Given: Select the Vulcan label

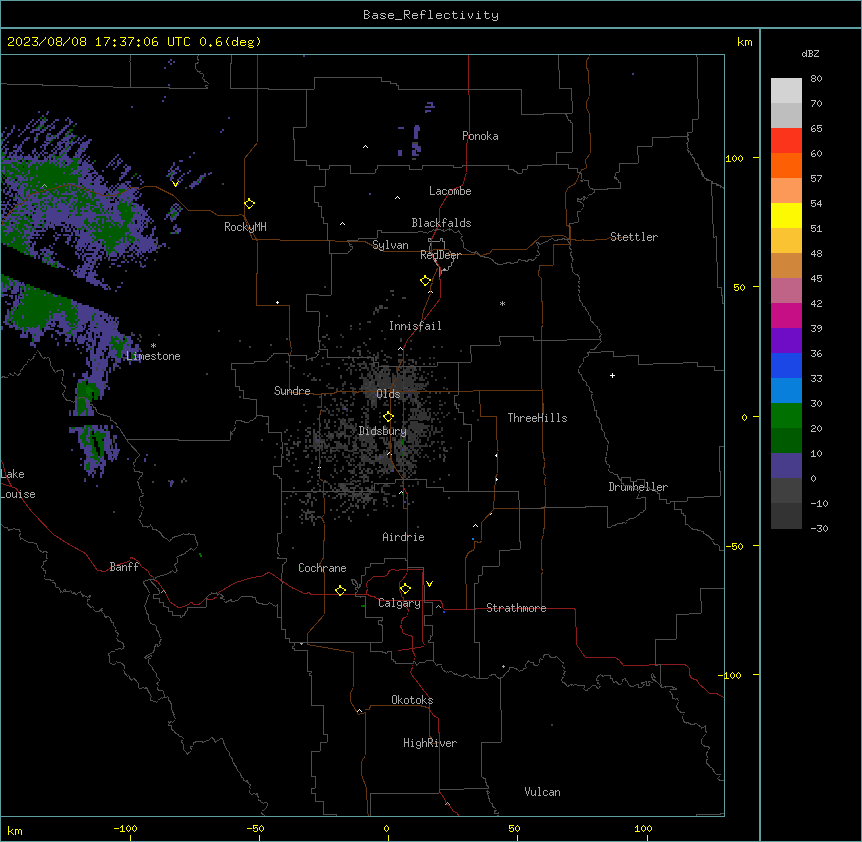Looking at the screenshot, I should (x=543, y=792).
